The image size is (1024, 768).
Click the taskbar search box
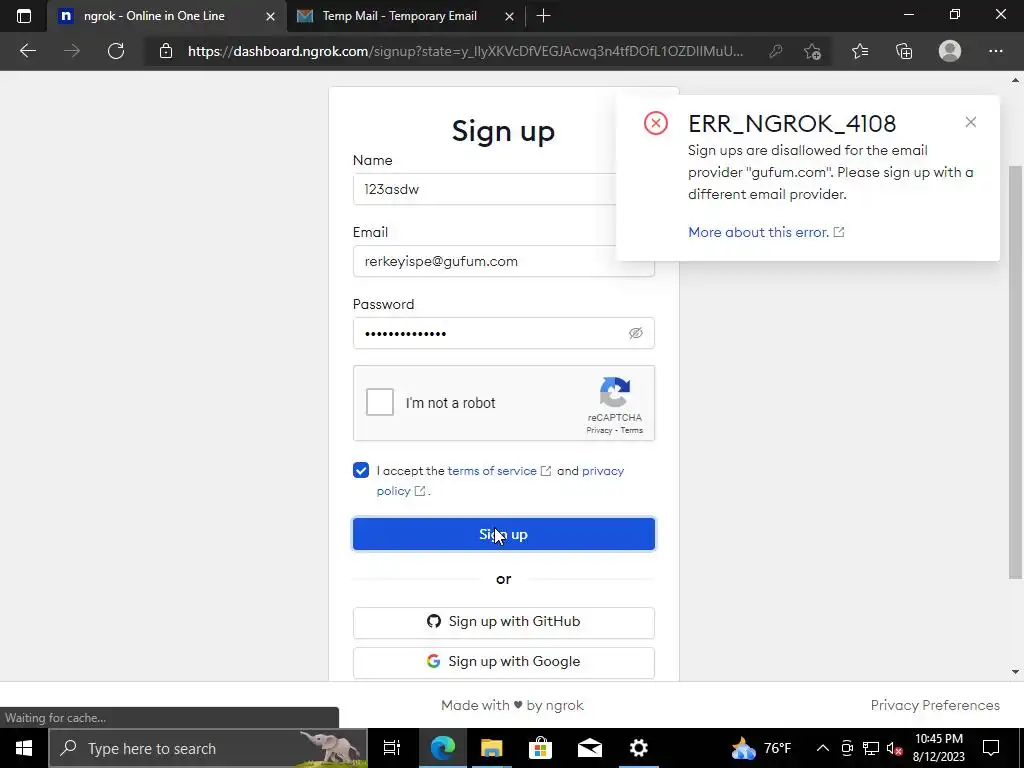click(x=208, y=748)
